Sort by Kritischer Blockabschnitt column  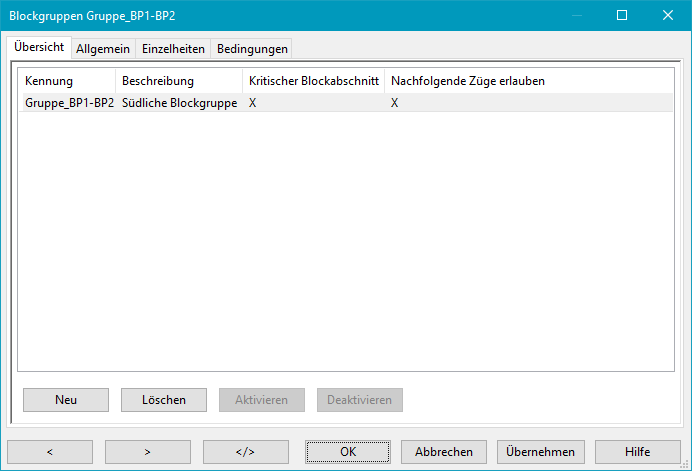(313, 80)
